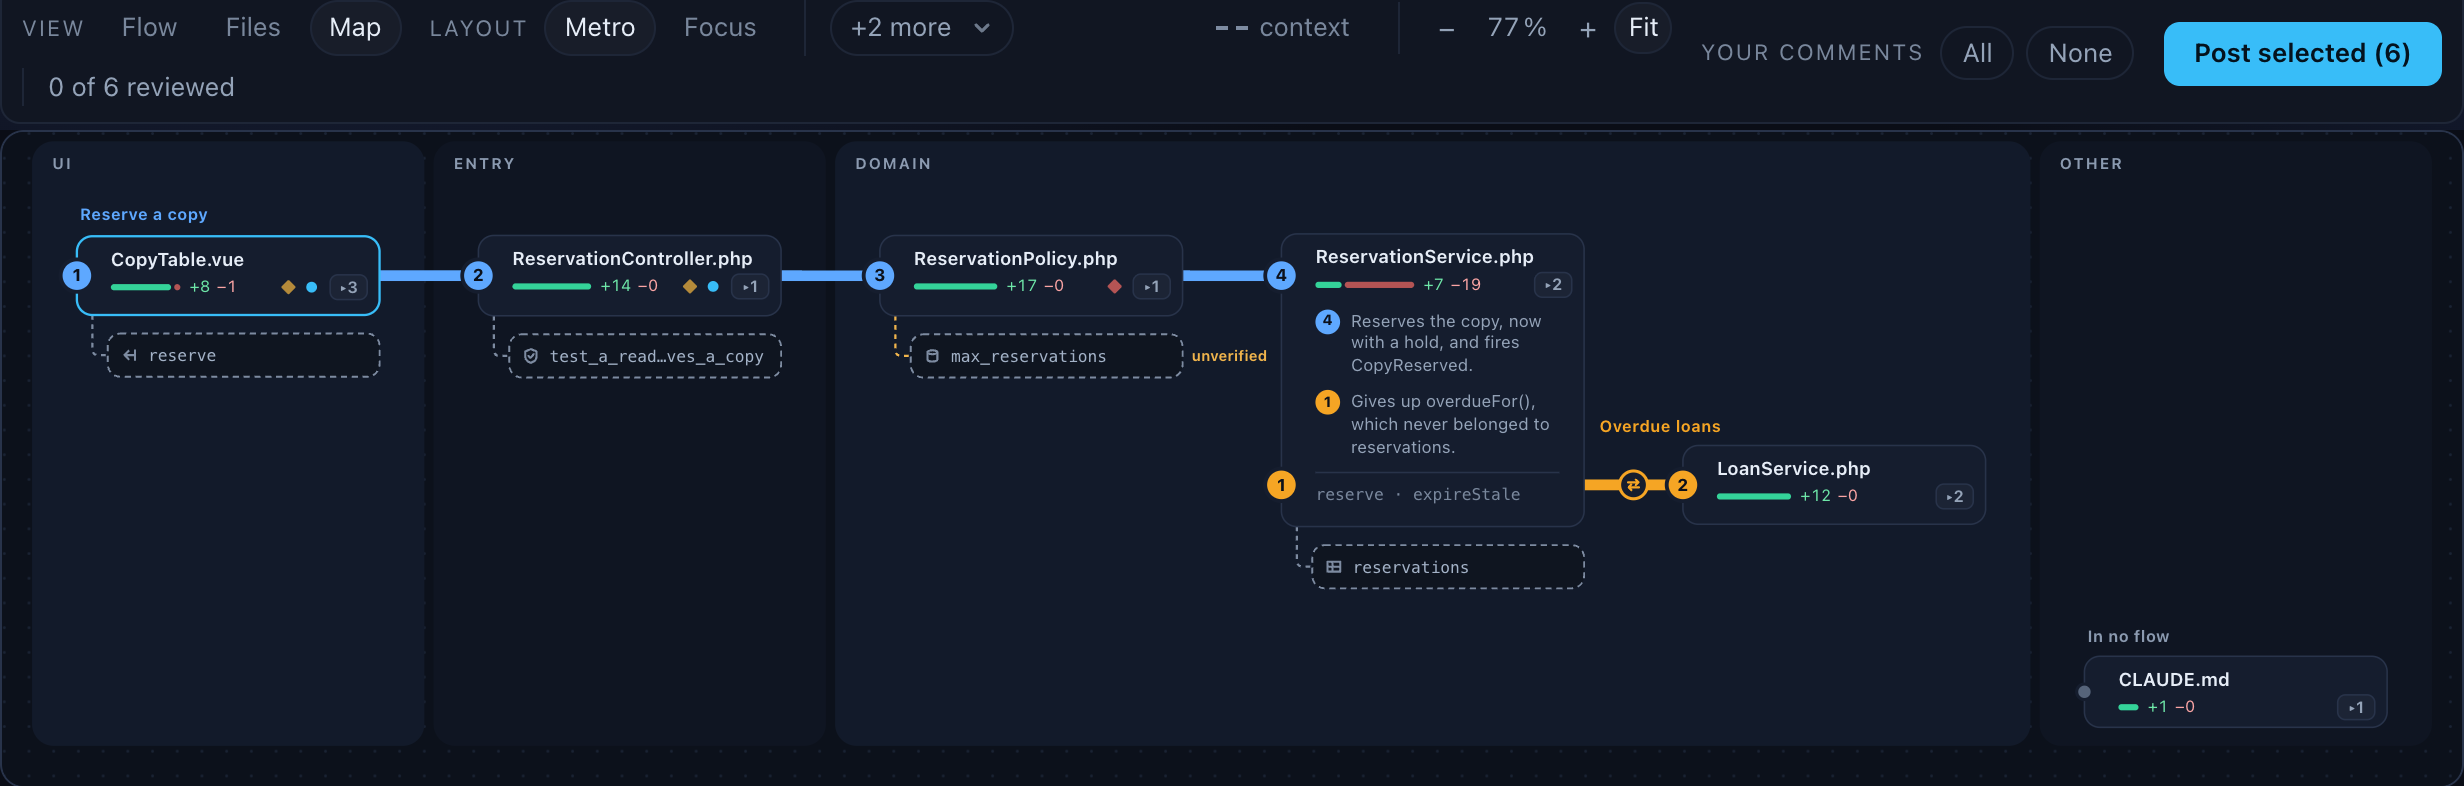
Task: Click the orange 1 comment badge beside Gives up overdueFor
Action: point(1327,402)
